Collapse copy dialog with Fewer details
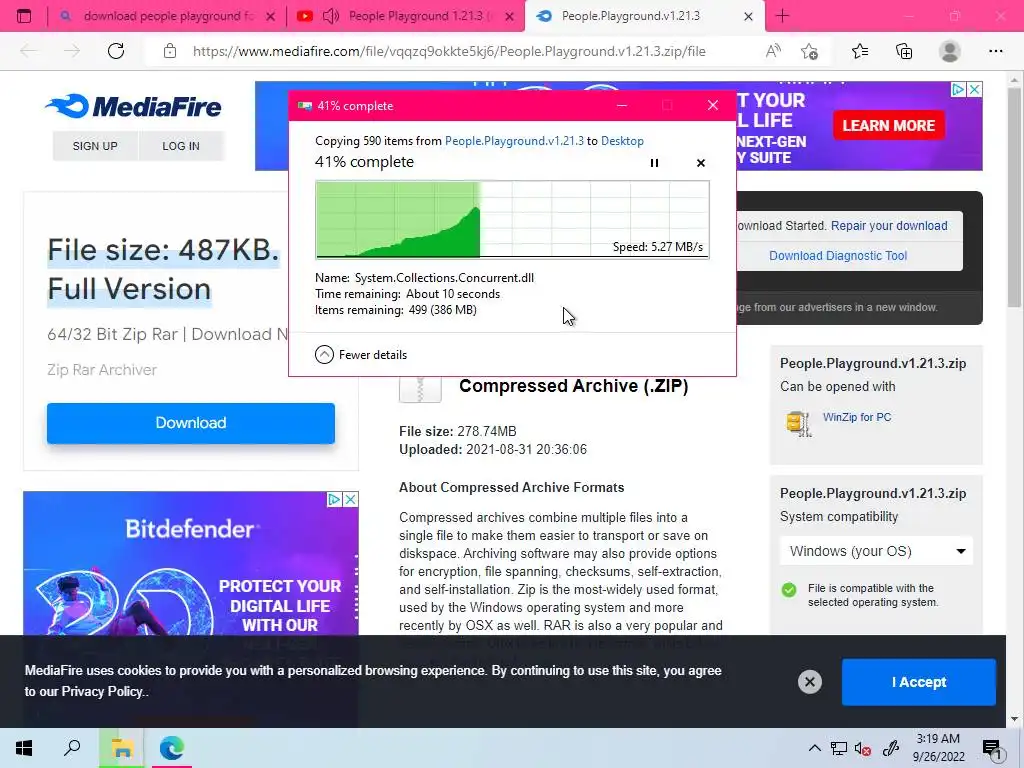Image resolution: width=1024 pixels, height=768 pixels. [x=360, y=355]
